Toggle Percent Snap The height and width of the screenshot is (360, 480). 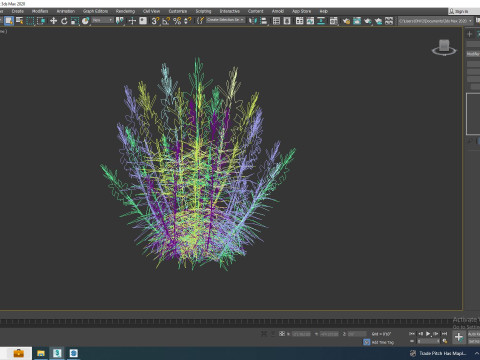[x=177, y=21]
